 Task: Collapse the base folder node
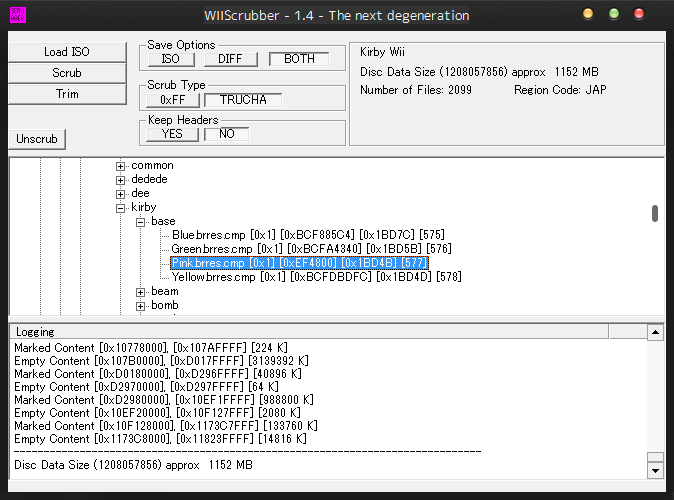141,222
